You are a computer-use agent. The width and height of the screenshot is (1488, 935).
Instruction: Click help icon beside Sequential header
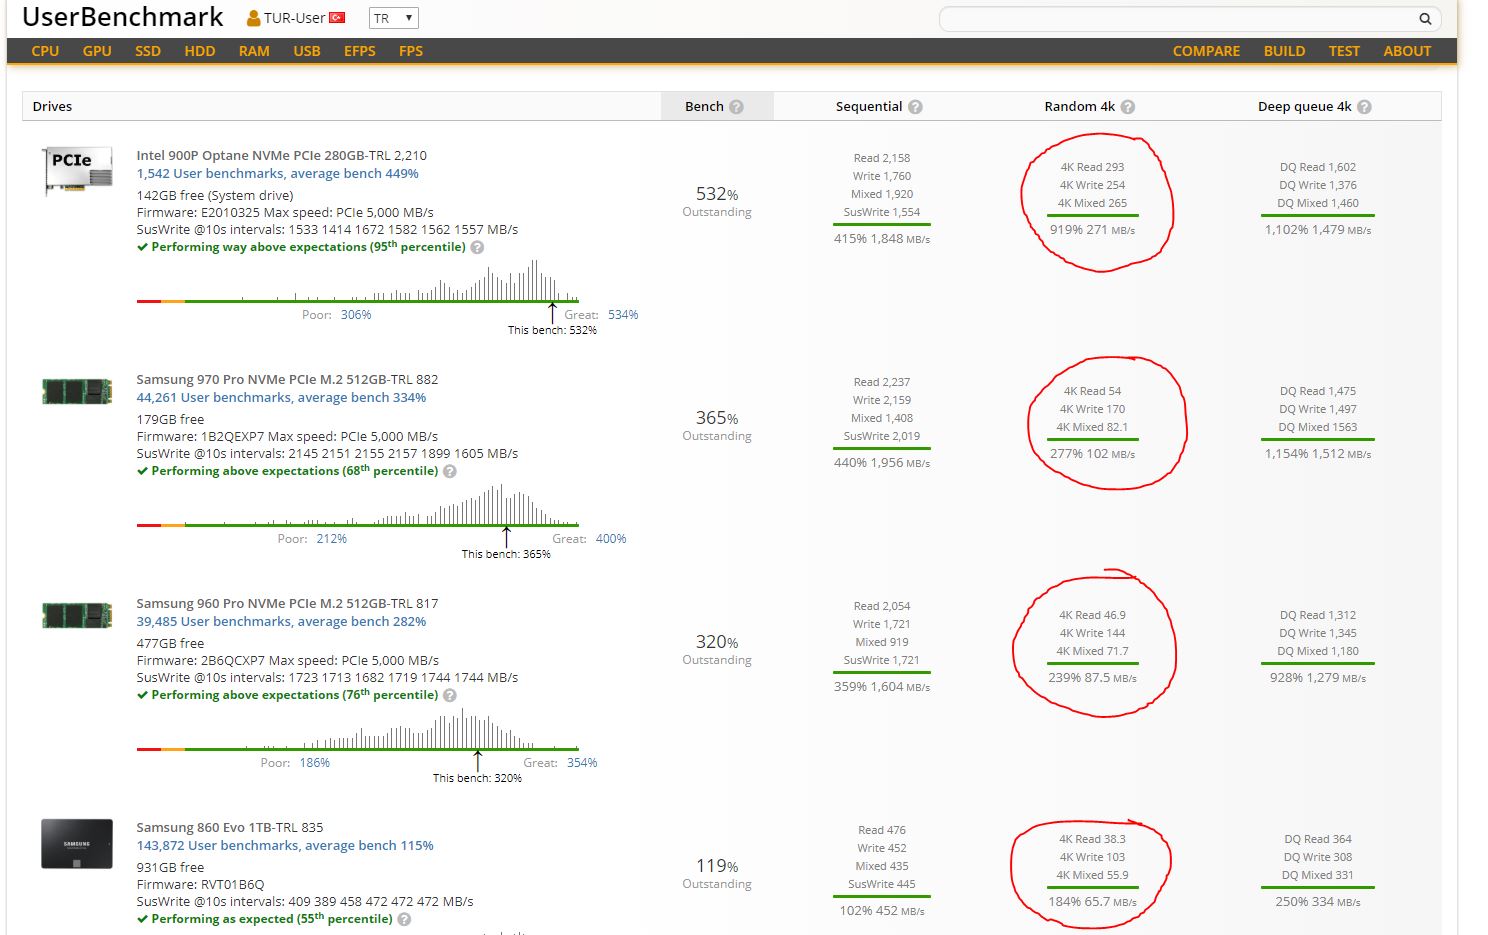[x=915, y=107]
